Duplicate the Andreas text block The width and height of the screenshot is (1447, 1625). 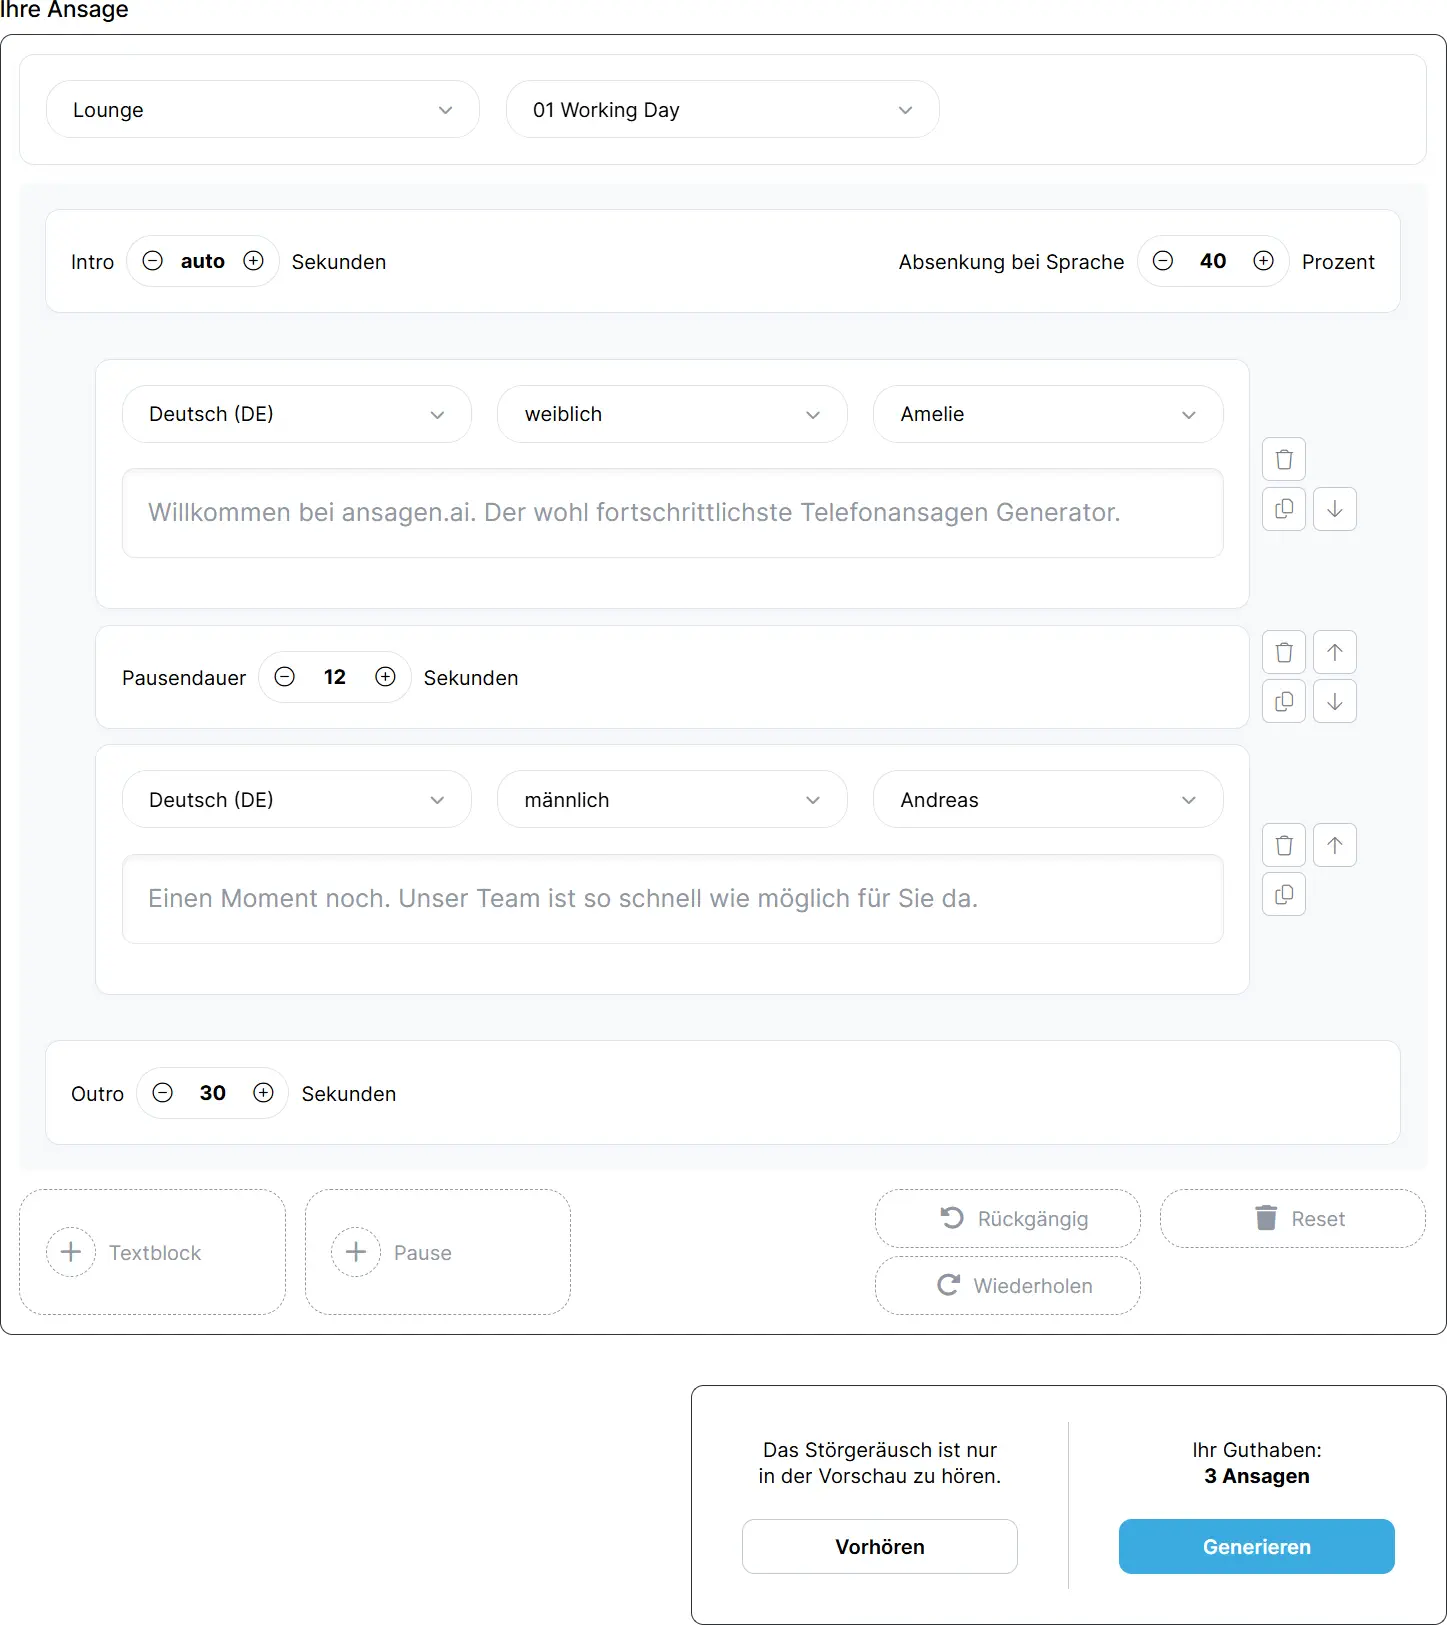tap(1284, 894)
